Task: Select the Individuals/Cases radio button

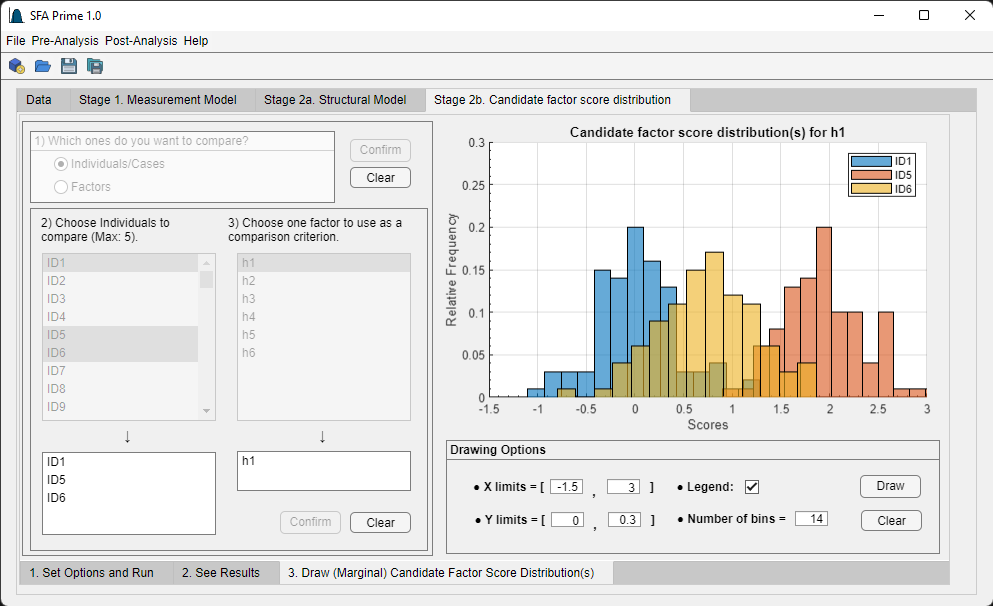Action: point(61,164)
